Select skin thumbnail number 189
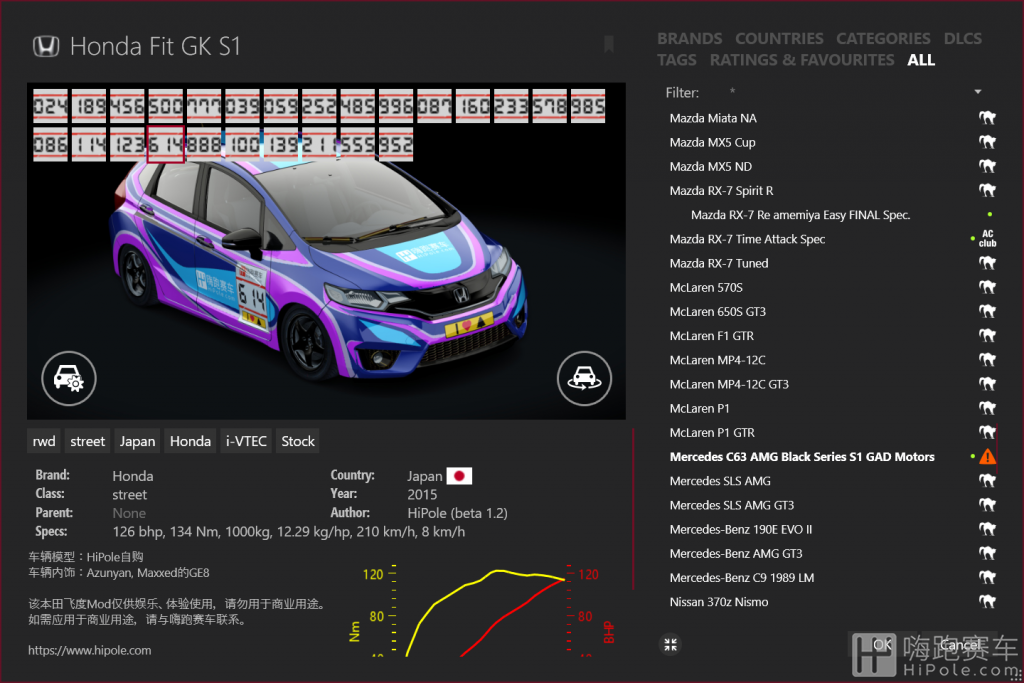Image resolution: width=1024 pixels, height=683 pixels. pos(89,106)
